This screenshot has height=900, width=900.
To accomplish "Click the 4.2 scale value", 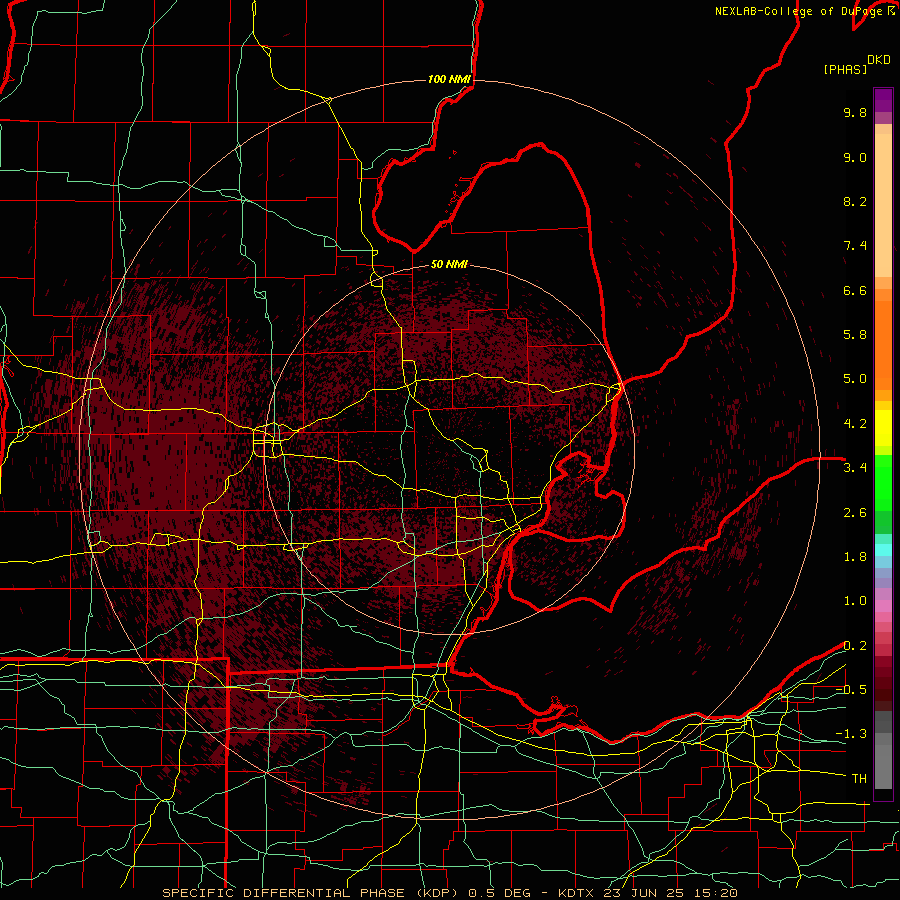I will [855, 424].
